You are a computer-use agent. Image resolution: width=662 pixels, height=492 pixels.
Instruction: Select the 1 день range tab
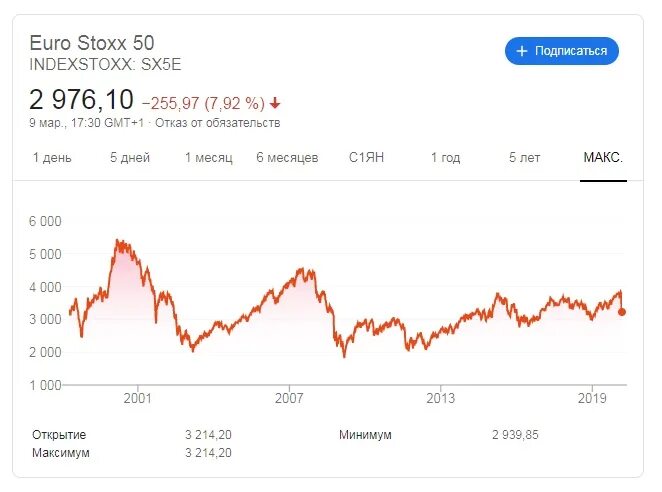coord(52,158)
